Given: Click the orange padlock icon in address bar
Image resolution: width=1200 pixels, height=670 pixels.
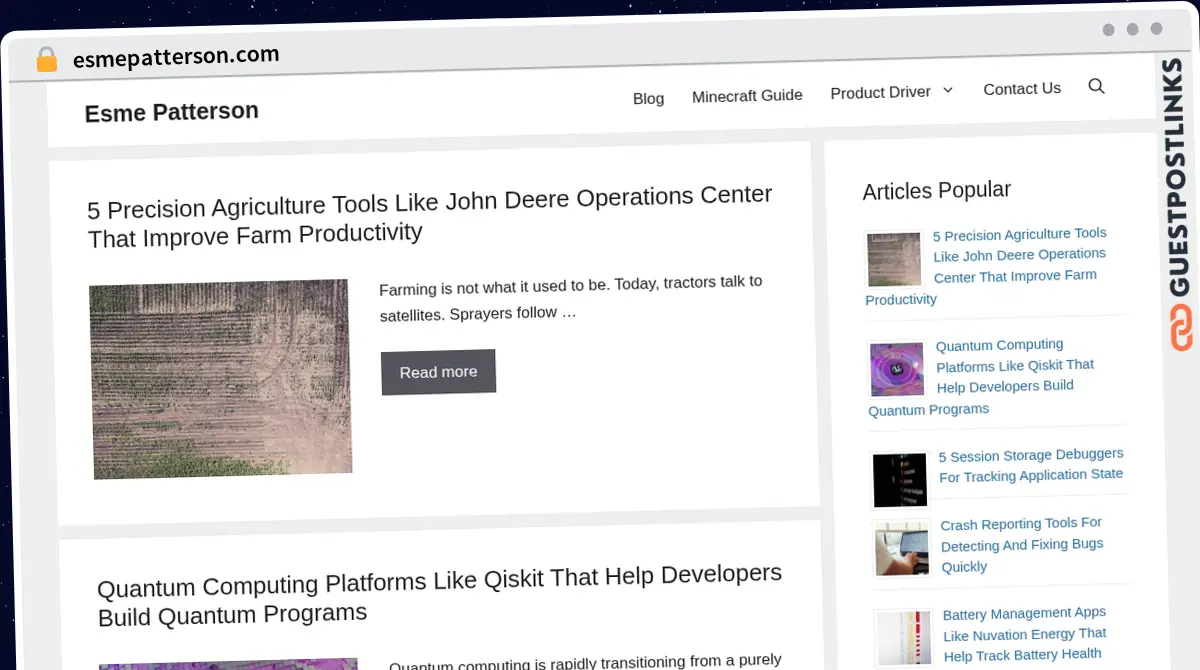Looking at the screenshot, I should pos(46,60).
